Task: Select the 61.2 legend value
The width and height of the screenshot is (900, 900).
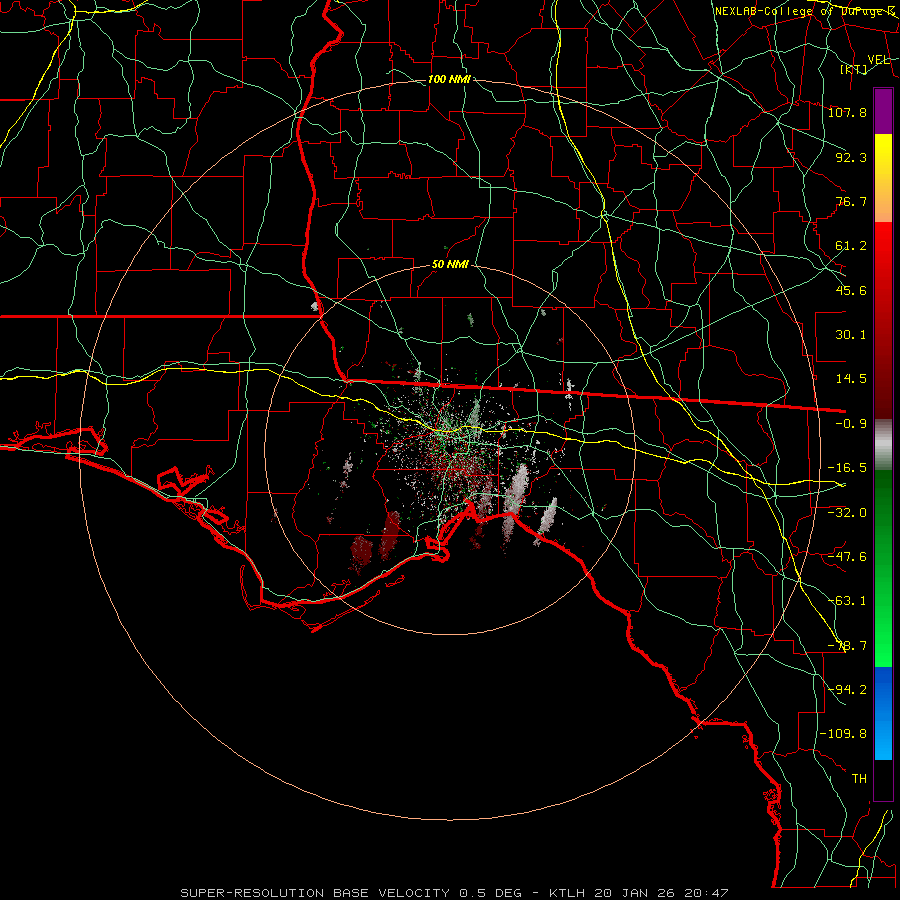Action: tap(851, 246)
